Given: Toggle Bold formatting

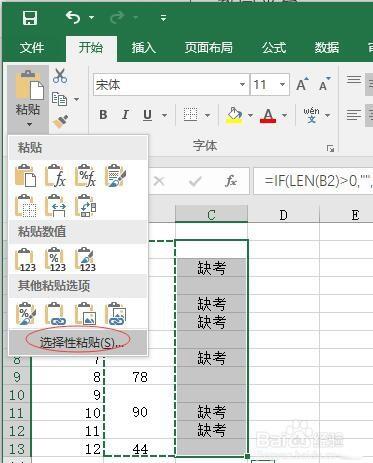Looking at the screenshot, I should [103, 115].
